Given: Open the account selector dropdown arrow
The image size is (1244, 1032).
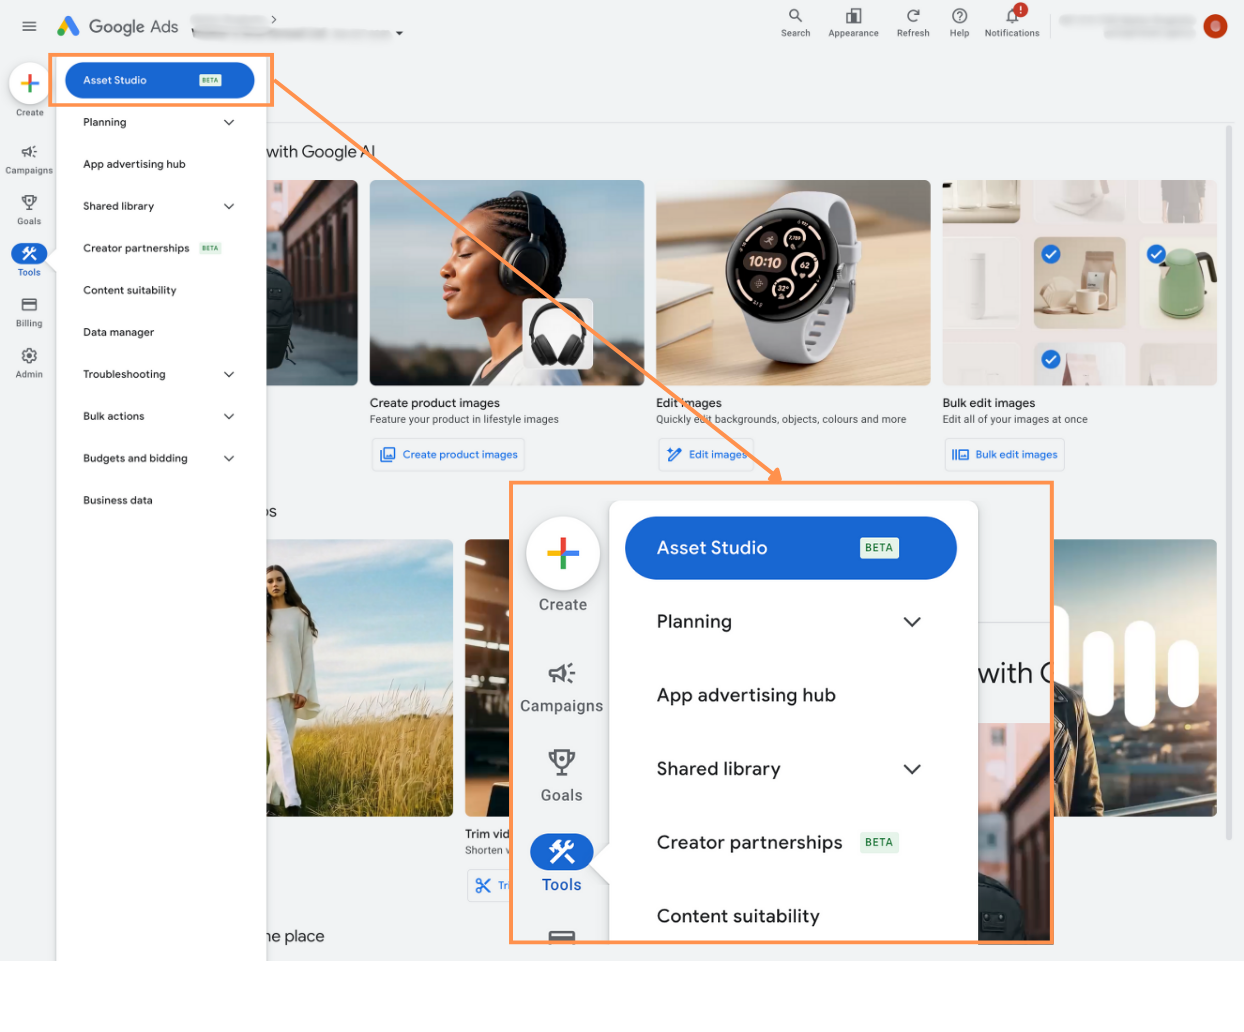Looking at the screenshot, I should point(399,33).
